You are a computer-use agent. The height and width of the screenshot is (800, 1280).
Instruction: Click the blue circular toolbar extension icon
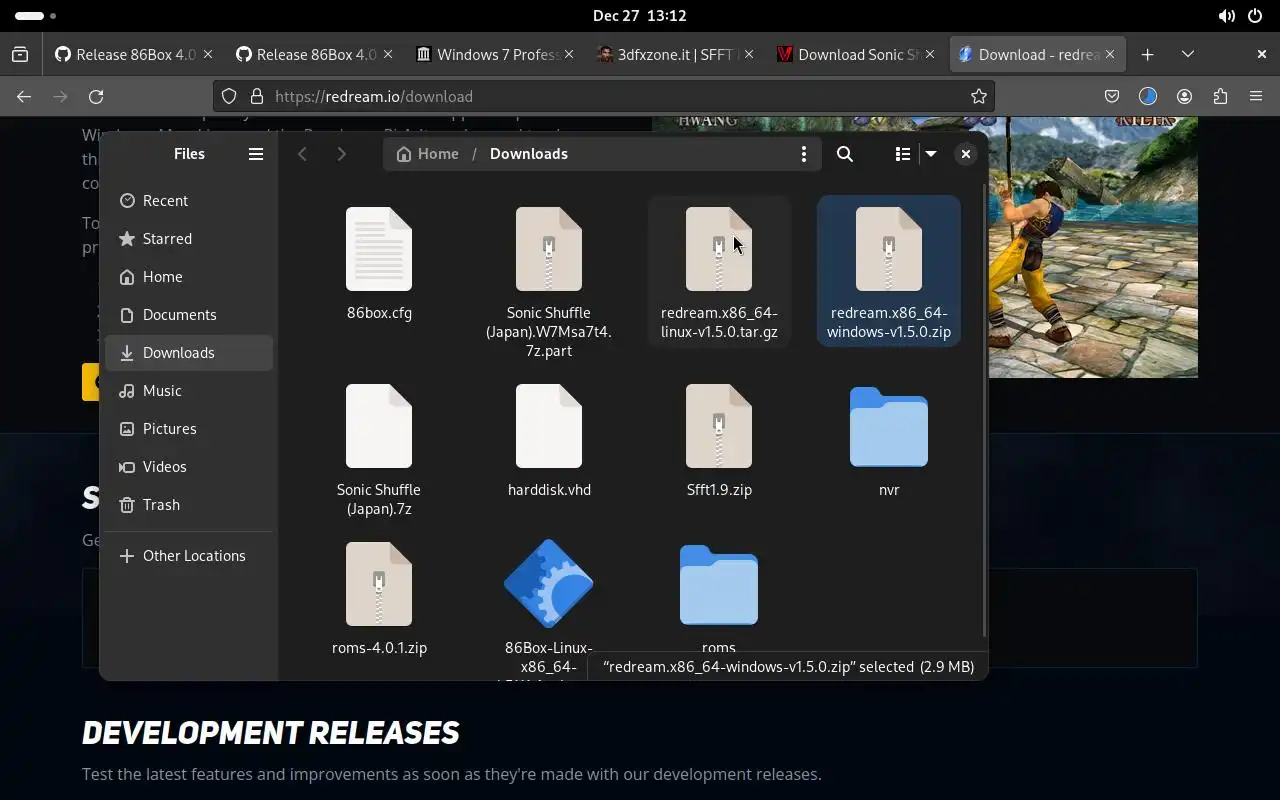tap(1148, 97)
